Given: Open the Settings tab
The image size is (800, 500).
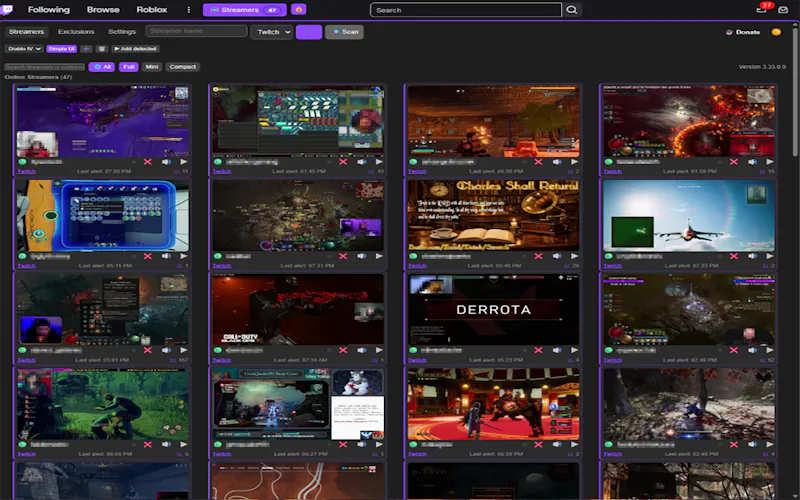Looking at the screenshot, I should [122, 32].
